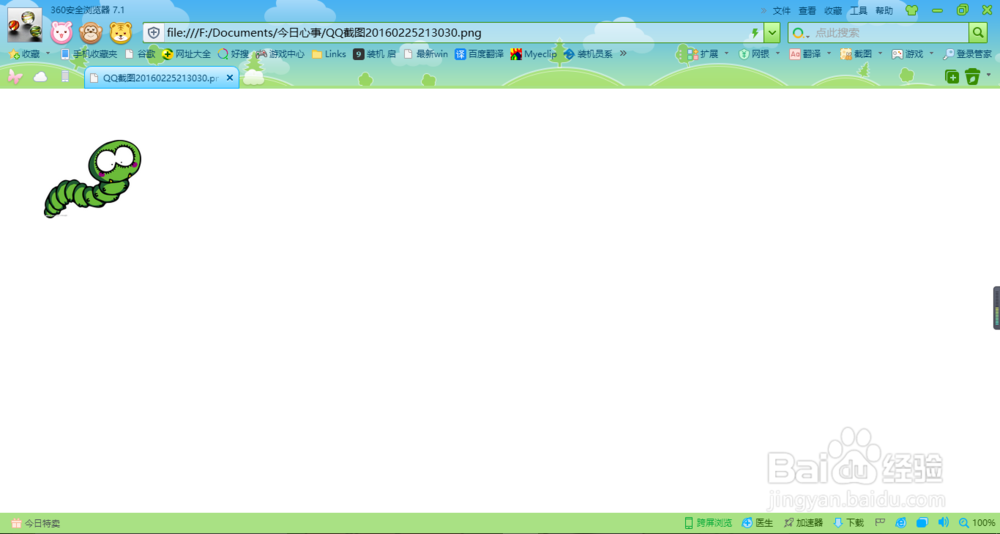
Task: Open the 文件 menu
Action: click(x=781, y=11)
